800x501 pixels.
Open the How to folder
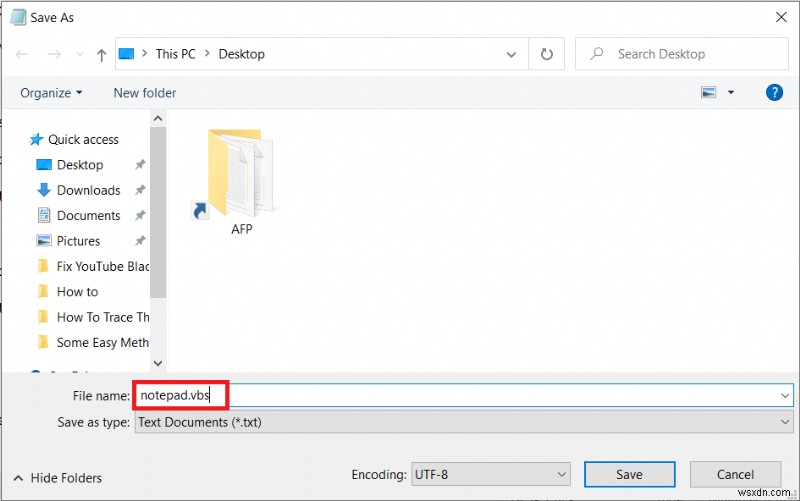pyautogui.click(x=78, y=292)
